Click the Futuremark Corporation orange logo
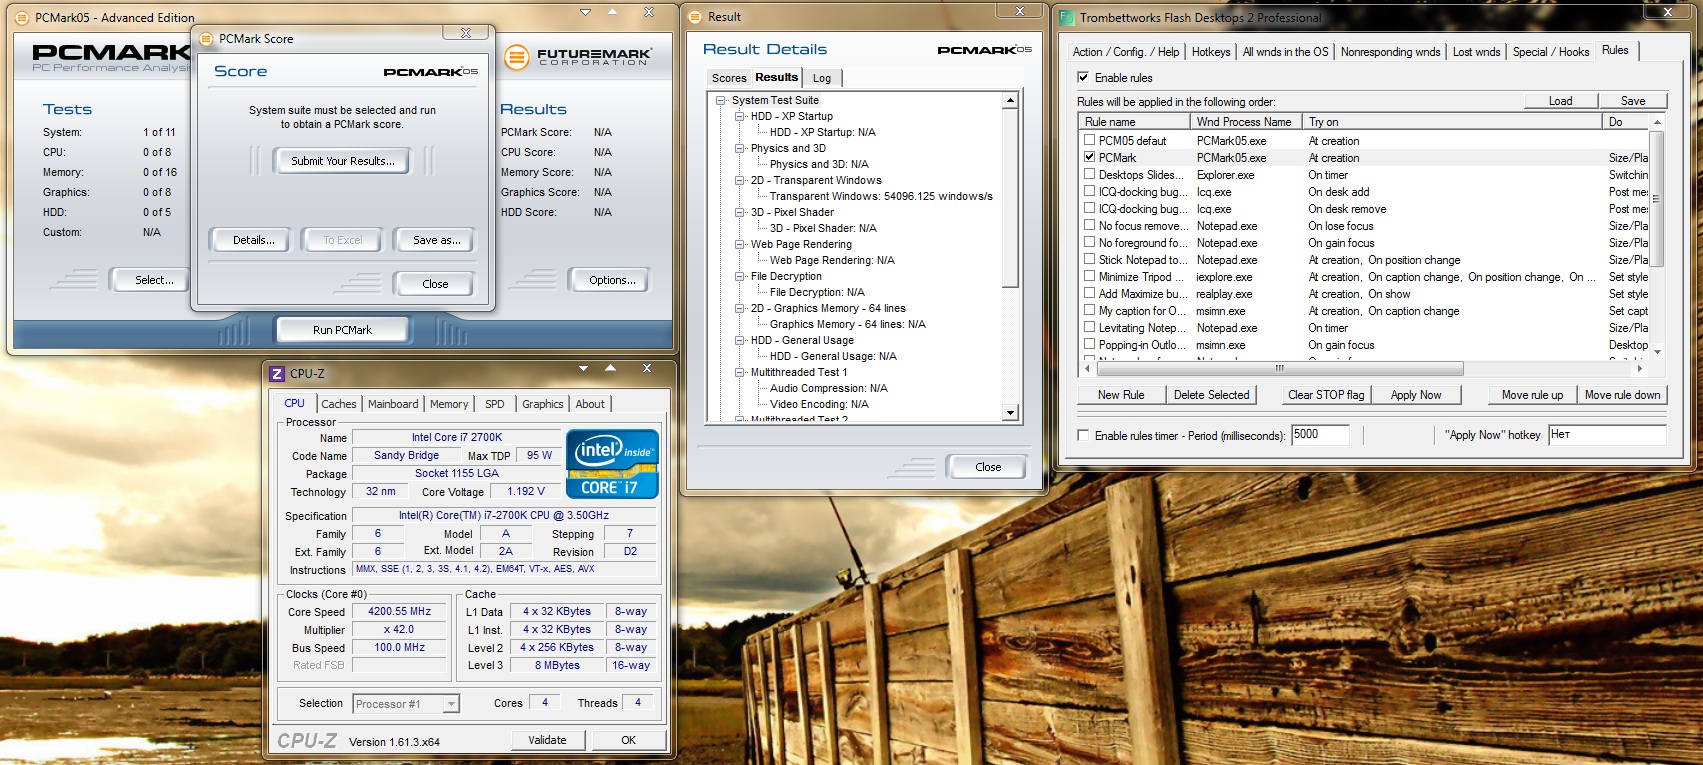The width and height of the screenshot is (1703, 765). tap(516, 57)
